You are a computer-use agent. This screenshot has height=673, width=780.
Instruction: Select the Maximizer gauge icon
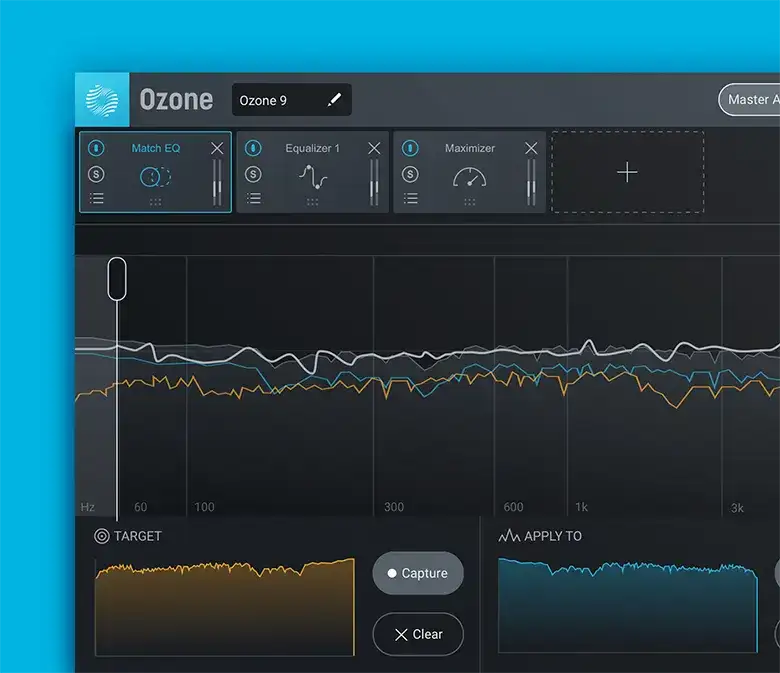click(x=470, y=177)
